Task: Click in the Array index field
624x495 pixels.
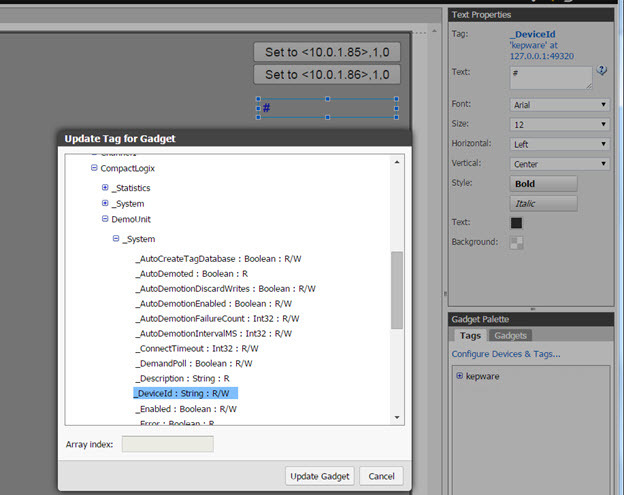Action: pyautogui.click(x=168, y=444)
